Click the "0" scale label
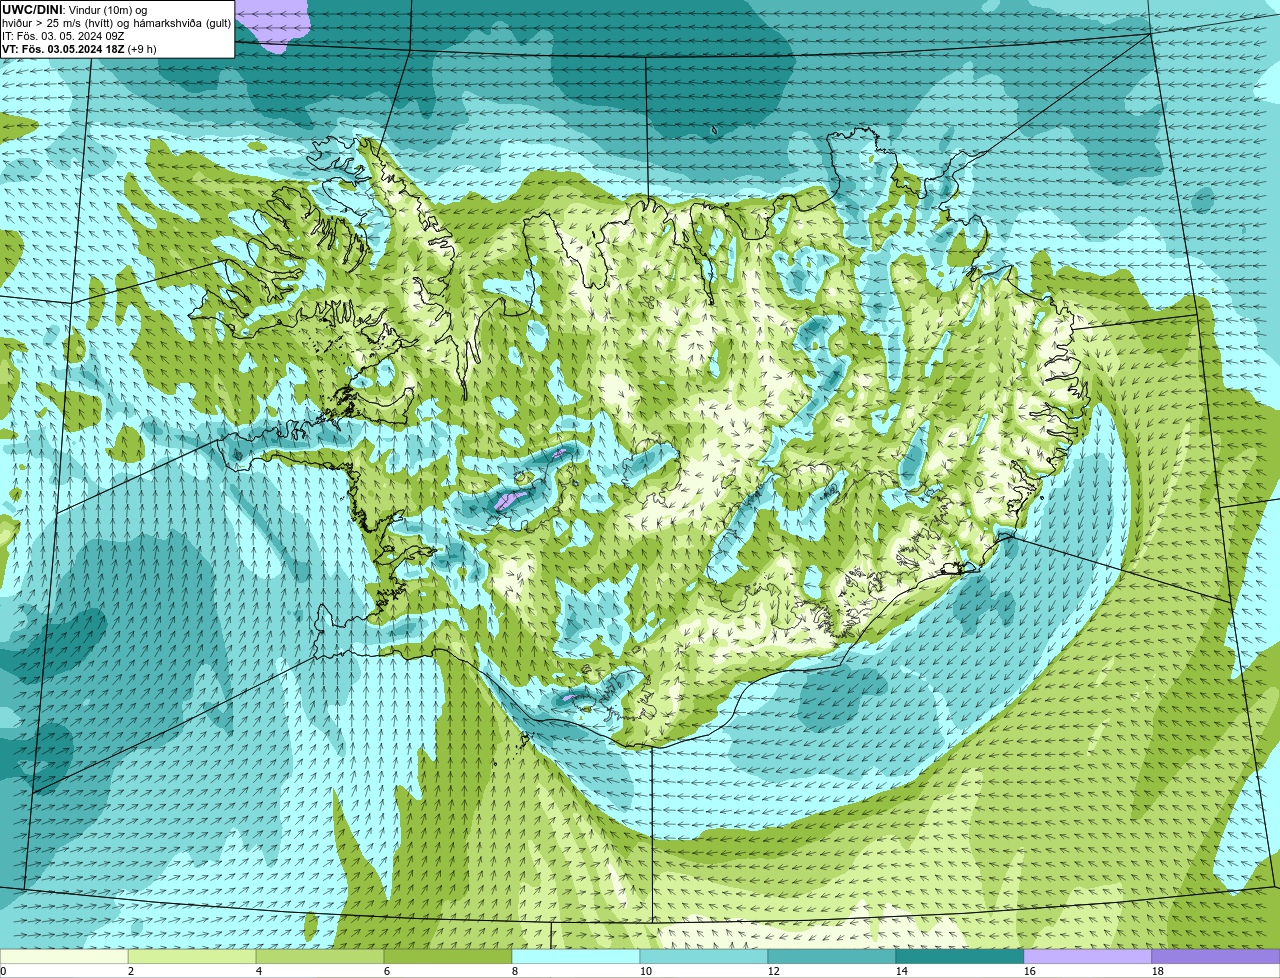Screen dimensions: 1280x978 [x=3, y=971]
